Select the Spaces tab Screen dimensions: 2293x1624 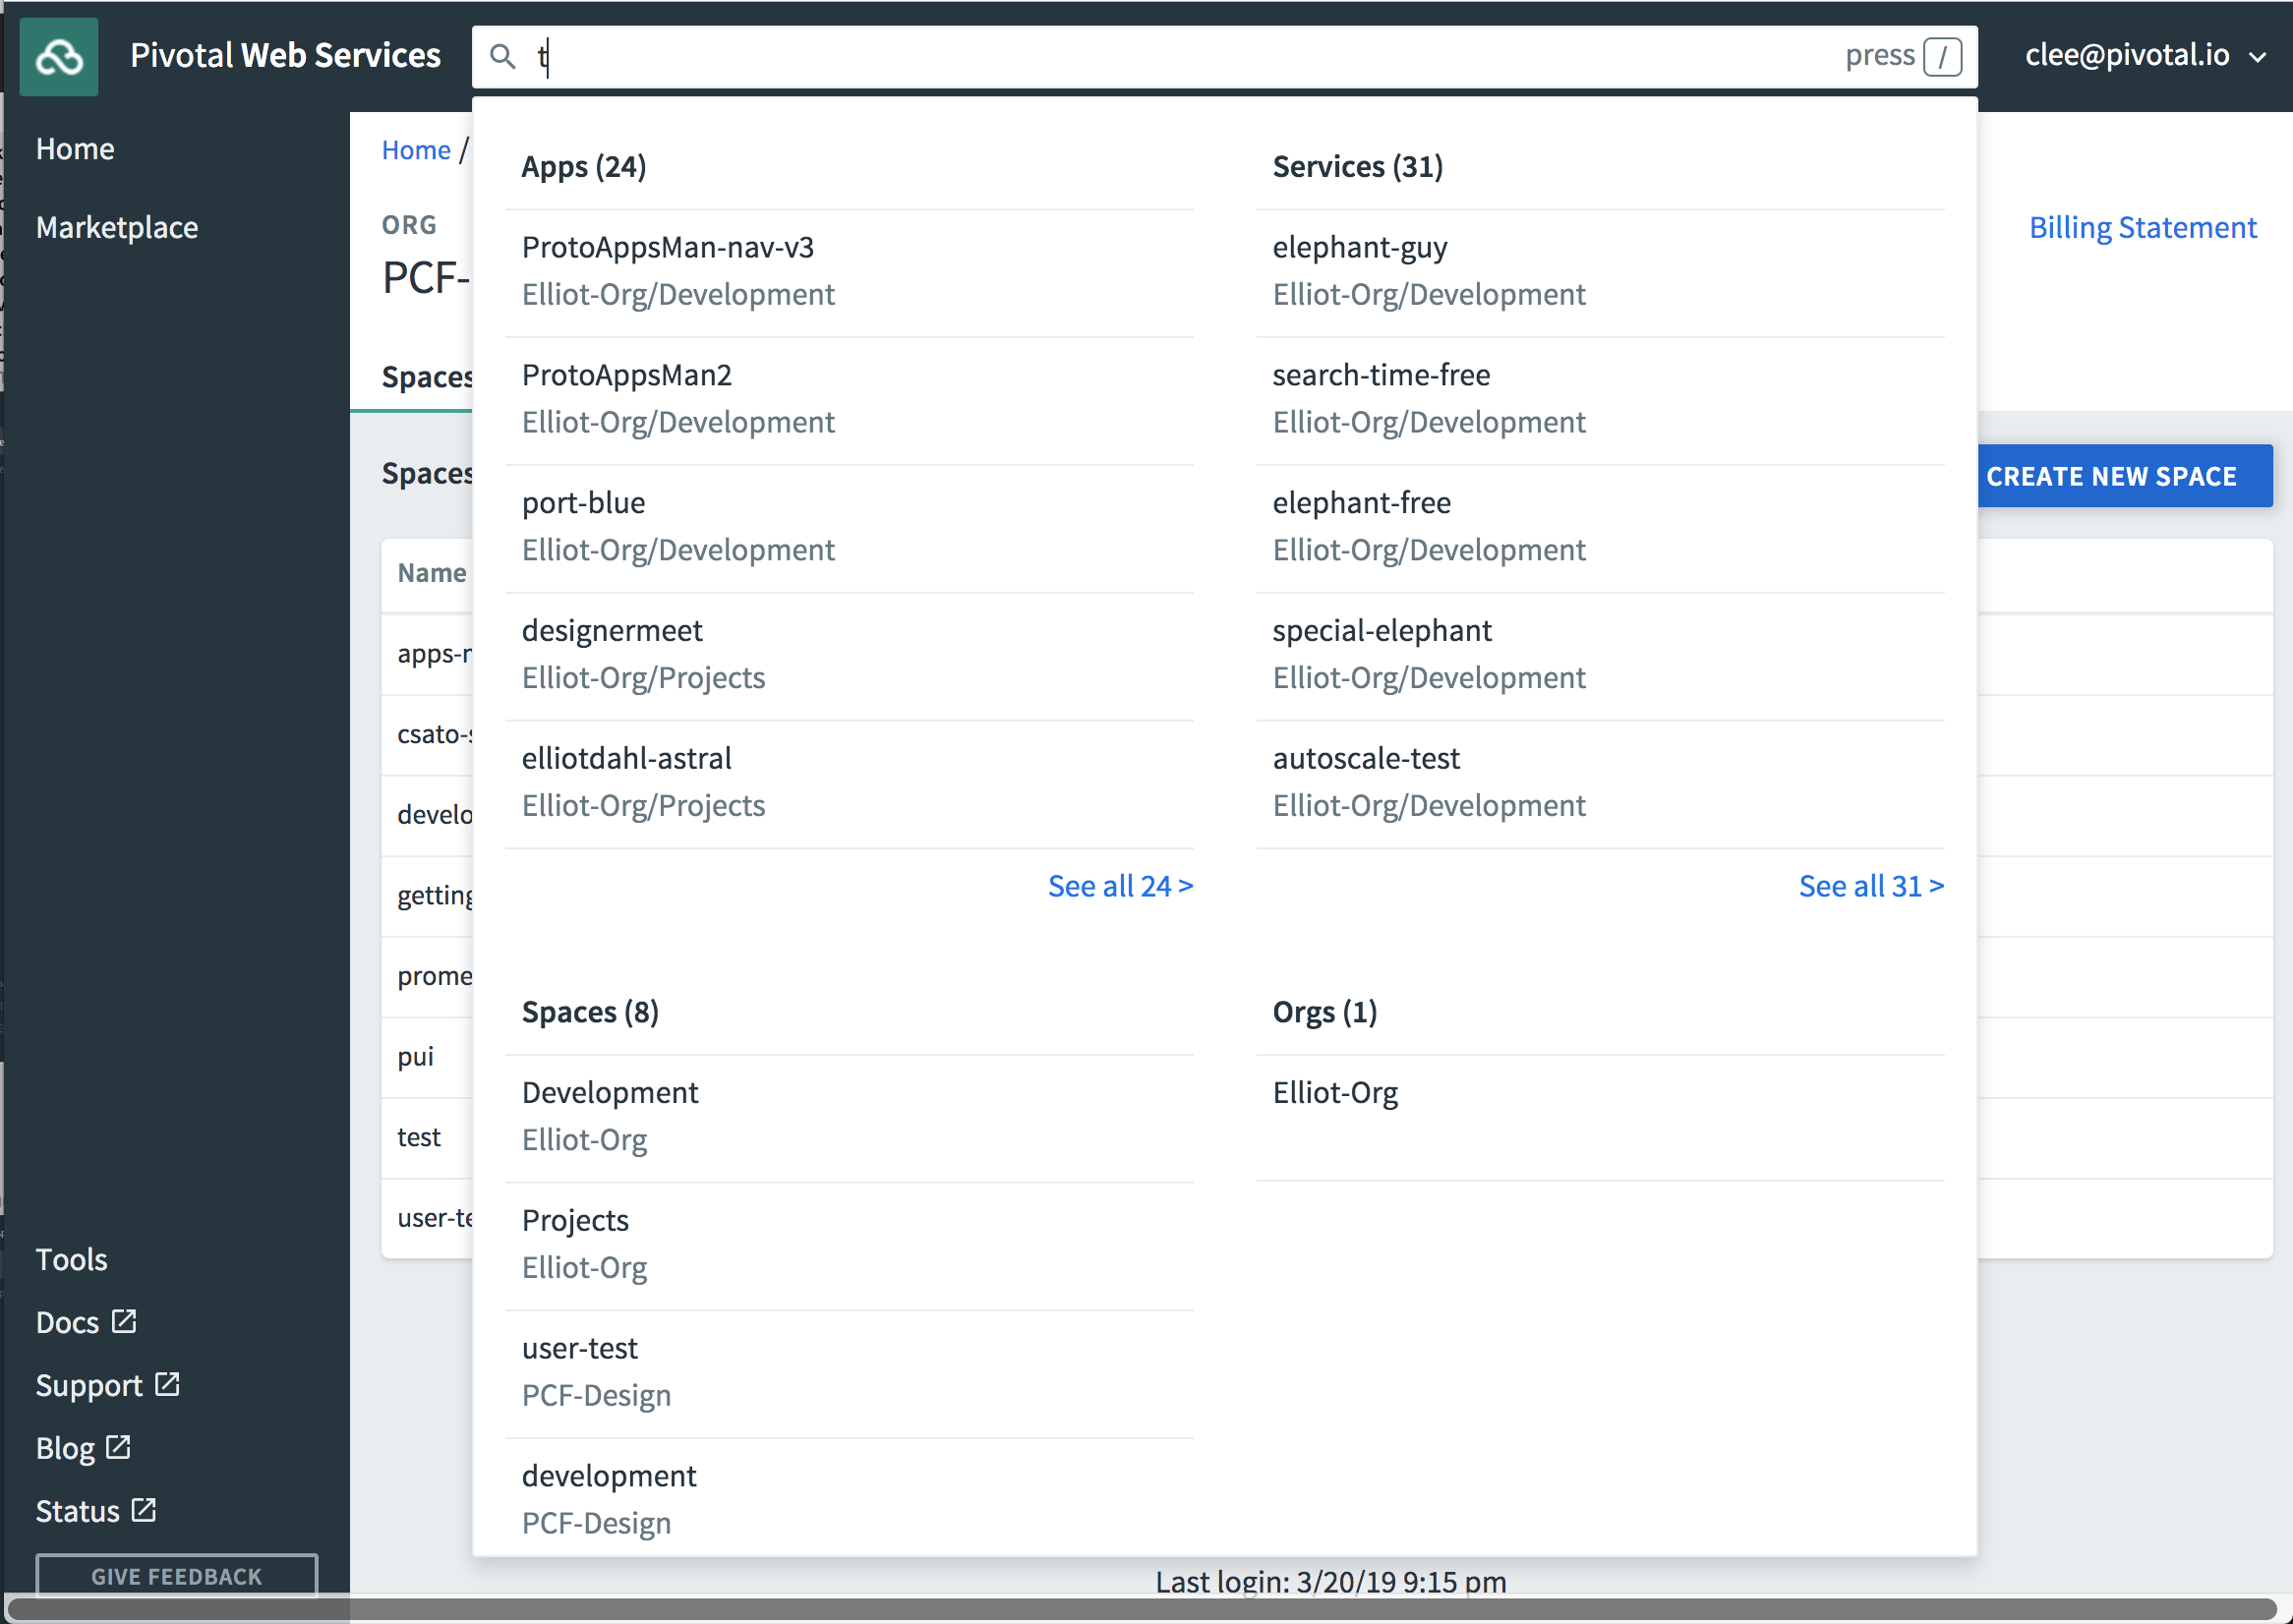pos(427,377)
